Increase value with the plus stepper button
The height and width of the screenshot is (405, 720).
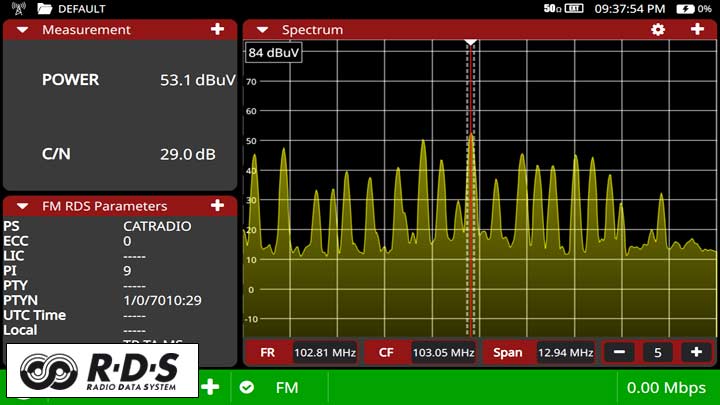696,352
